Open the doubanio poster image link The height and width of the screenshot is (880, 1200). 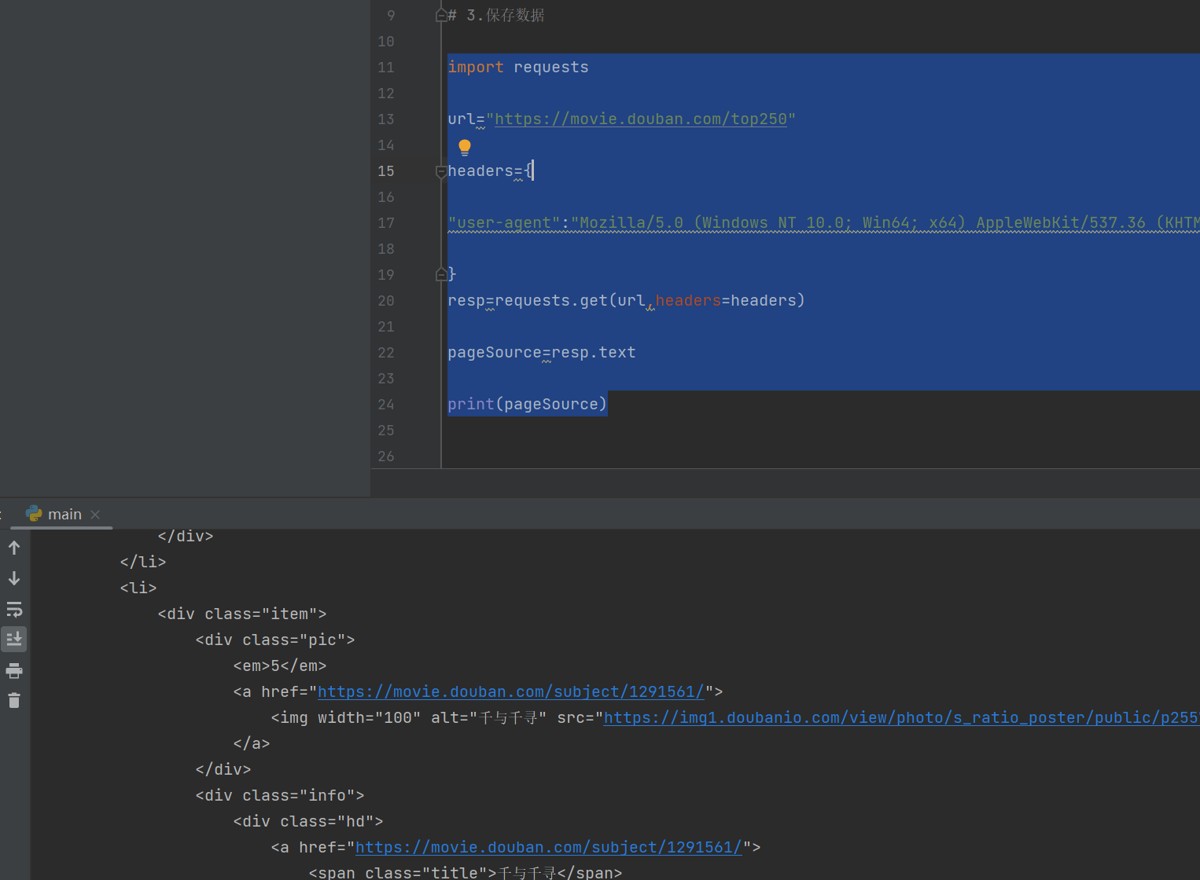click(x=900, y=718)
